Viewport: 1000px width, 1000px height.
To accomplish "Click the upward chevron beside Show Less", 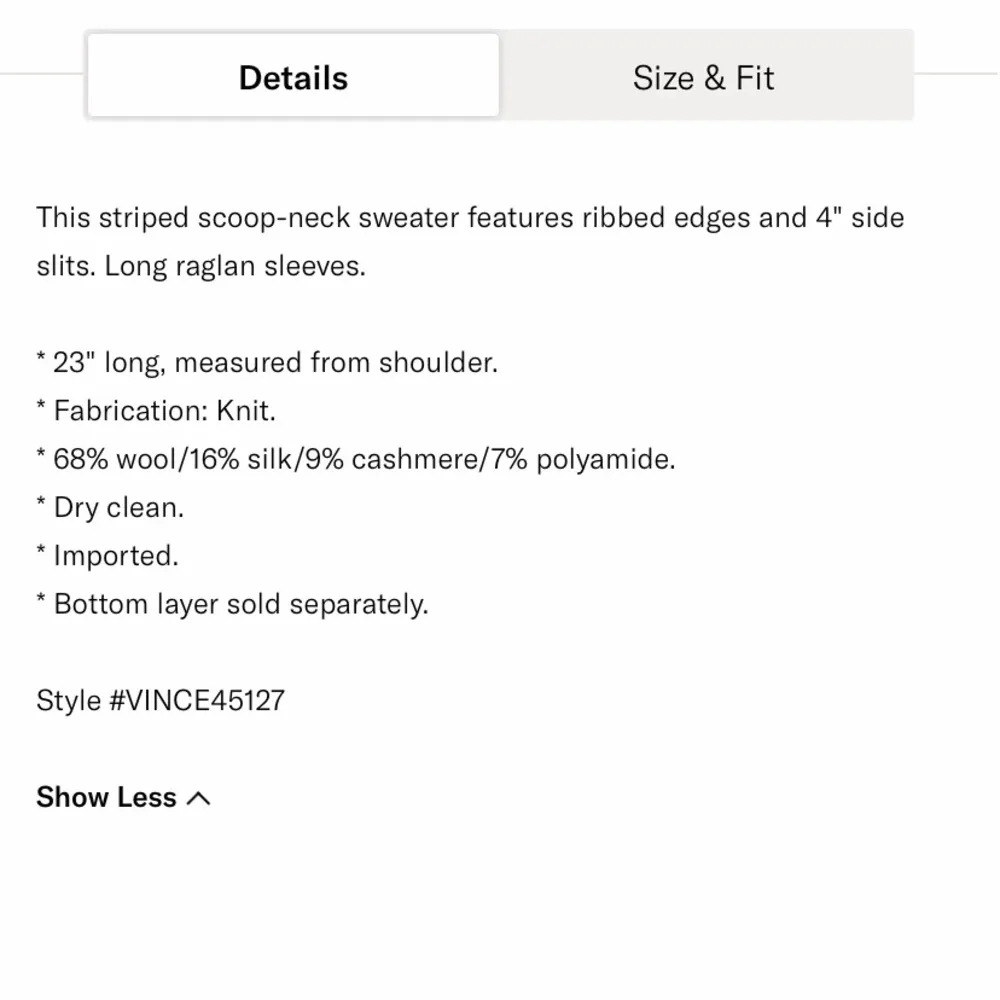I will click(x=199, y=798).
